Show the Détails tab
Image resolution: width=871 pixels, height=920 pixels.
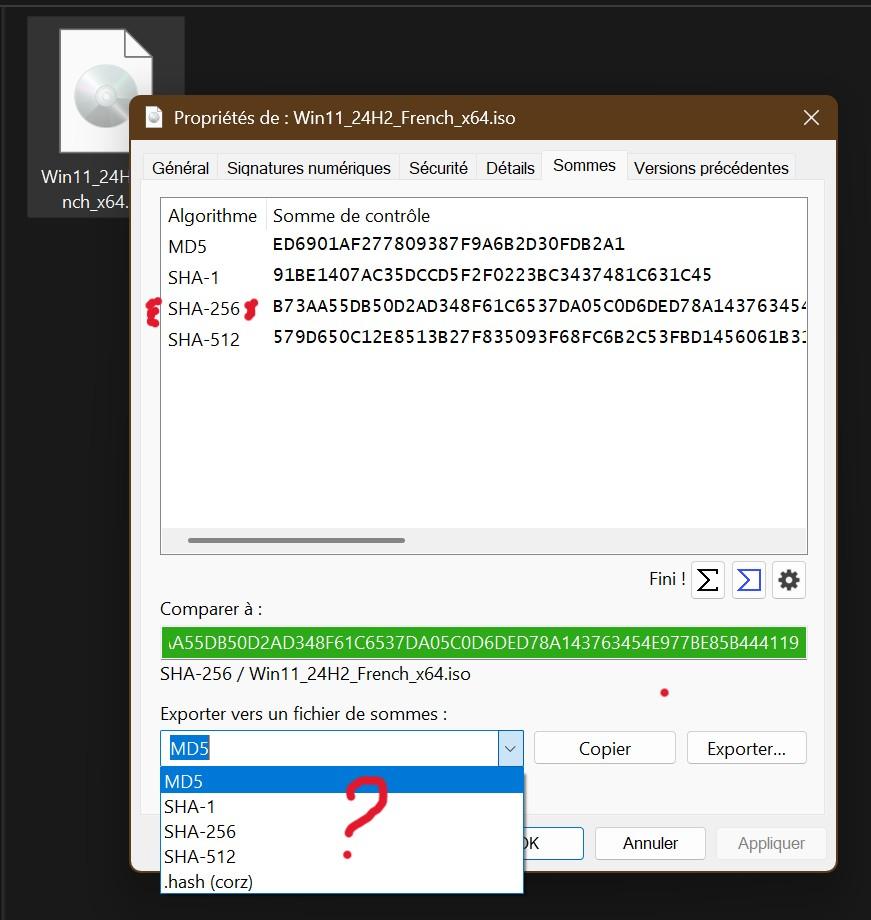tap(510, 168)
